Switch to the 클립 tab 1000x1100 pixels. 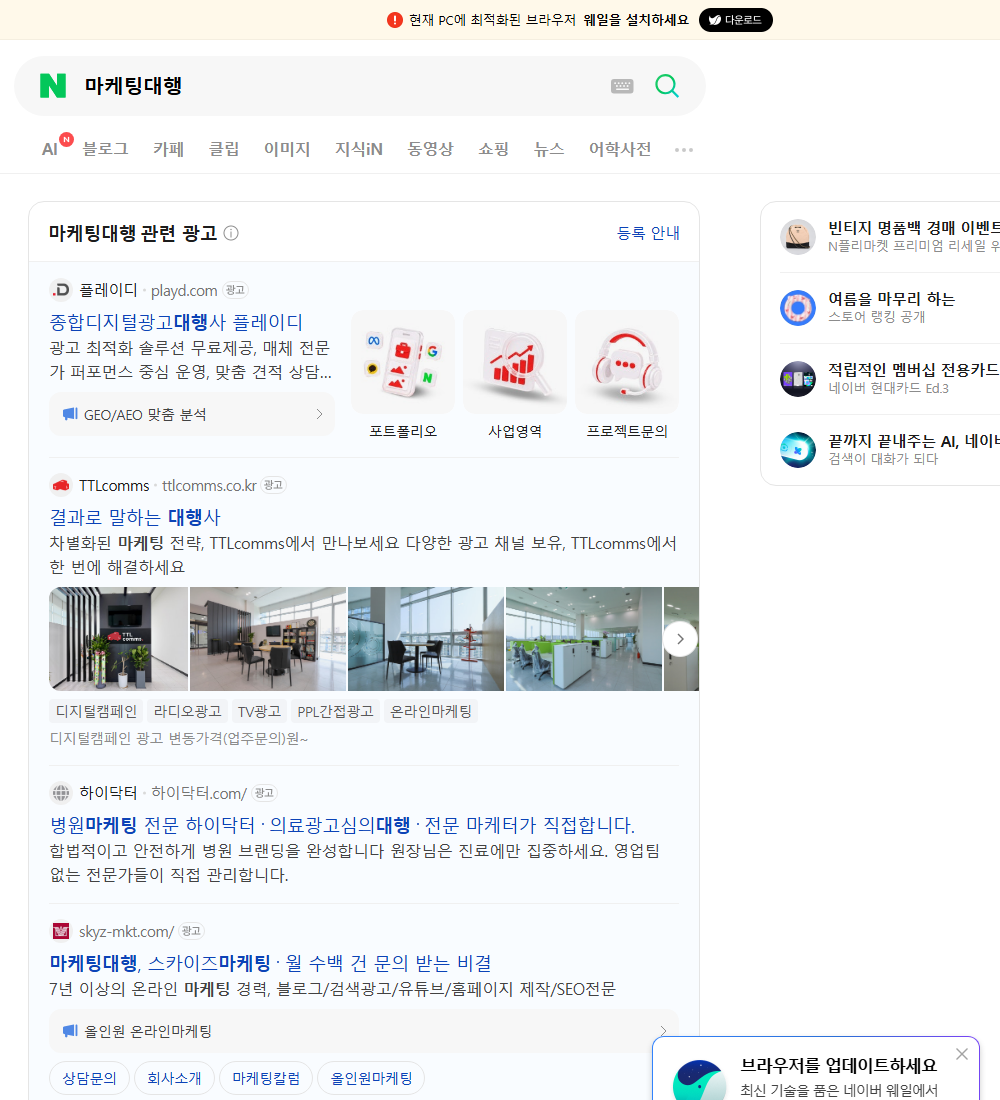pos(224,149)
